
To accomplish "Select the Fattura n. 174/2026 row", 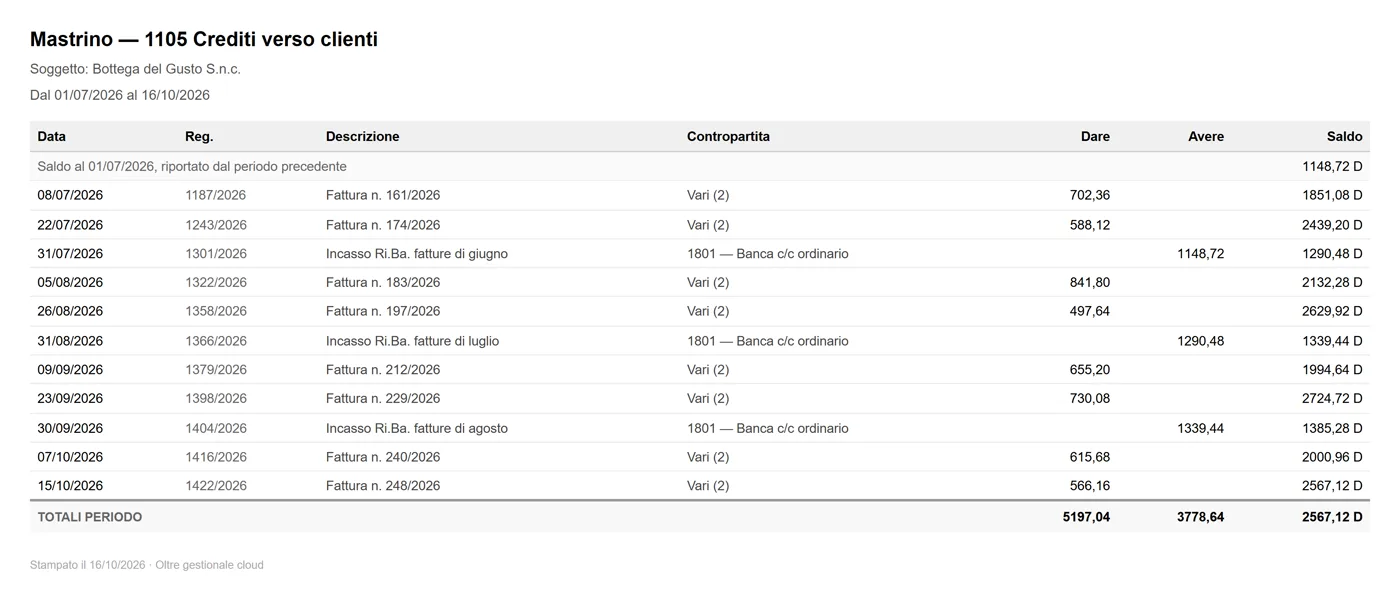I will [700, 225].
